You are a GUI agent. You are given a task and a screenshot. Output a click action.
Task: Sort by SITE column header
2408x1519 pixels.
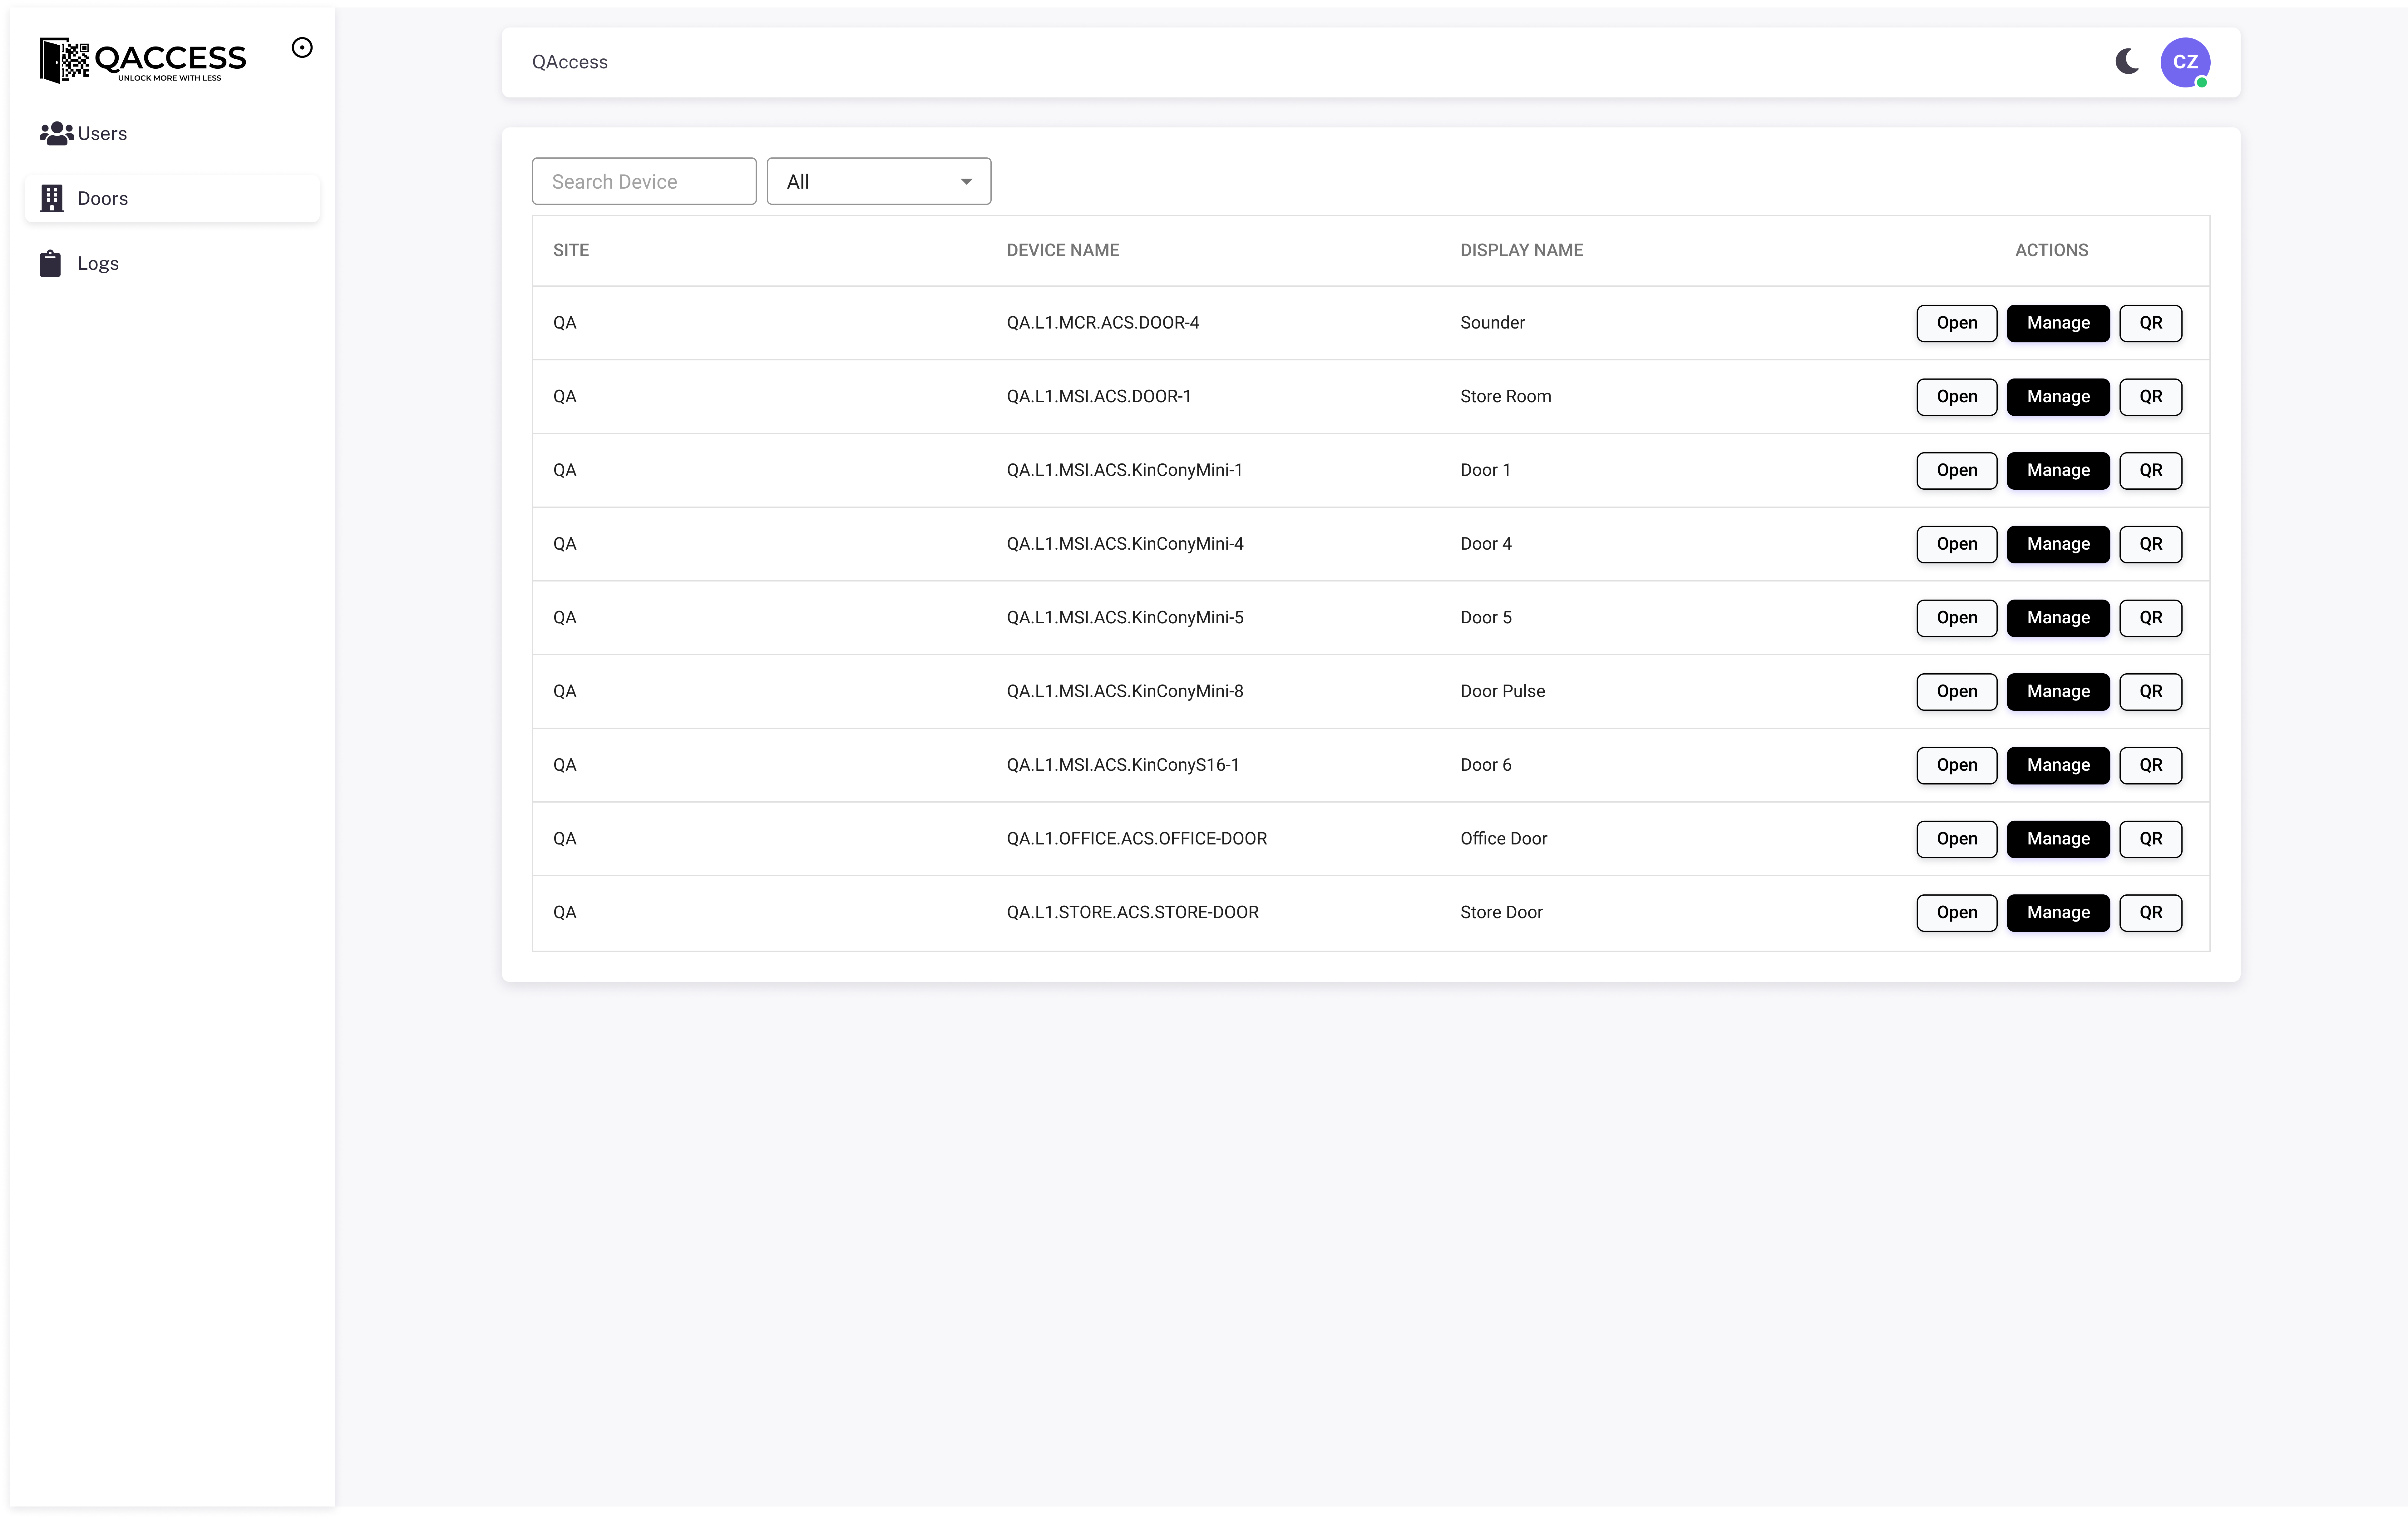coord(571,250)
